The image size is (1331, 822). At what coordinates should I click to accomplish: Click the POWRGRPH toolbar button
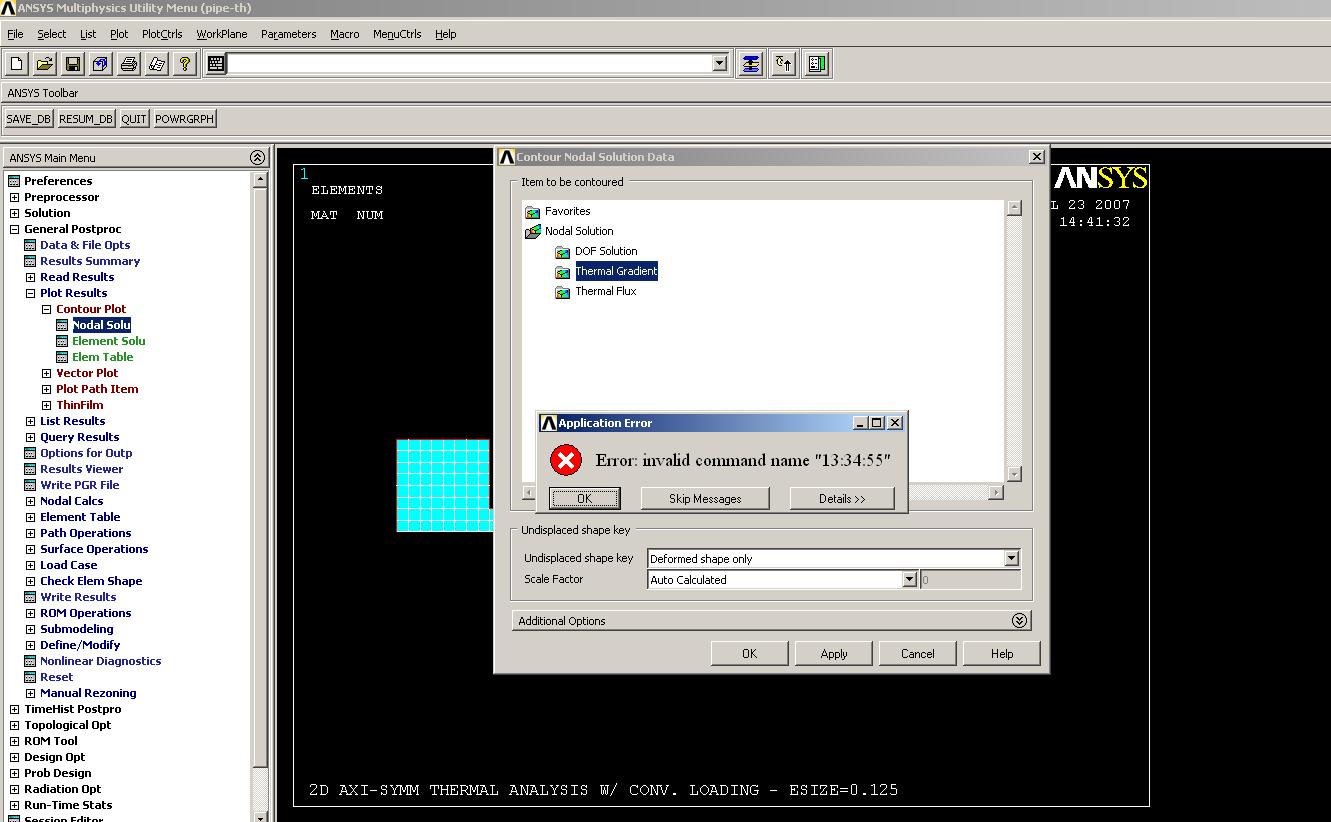(x=185, y=119)
